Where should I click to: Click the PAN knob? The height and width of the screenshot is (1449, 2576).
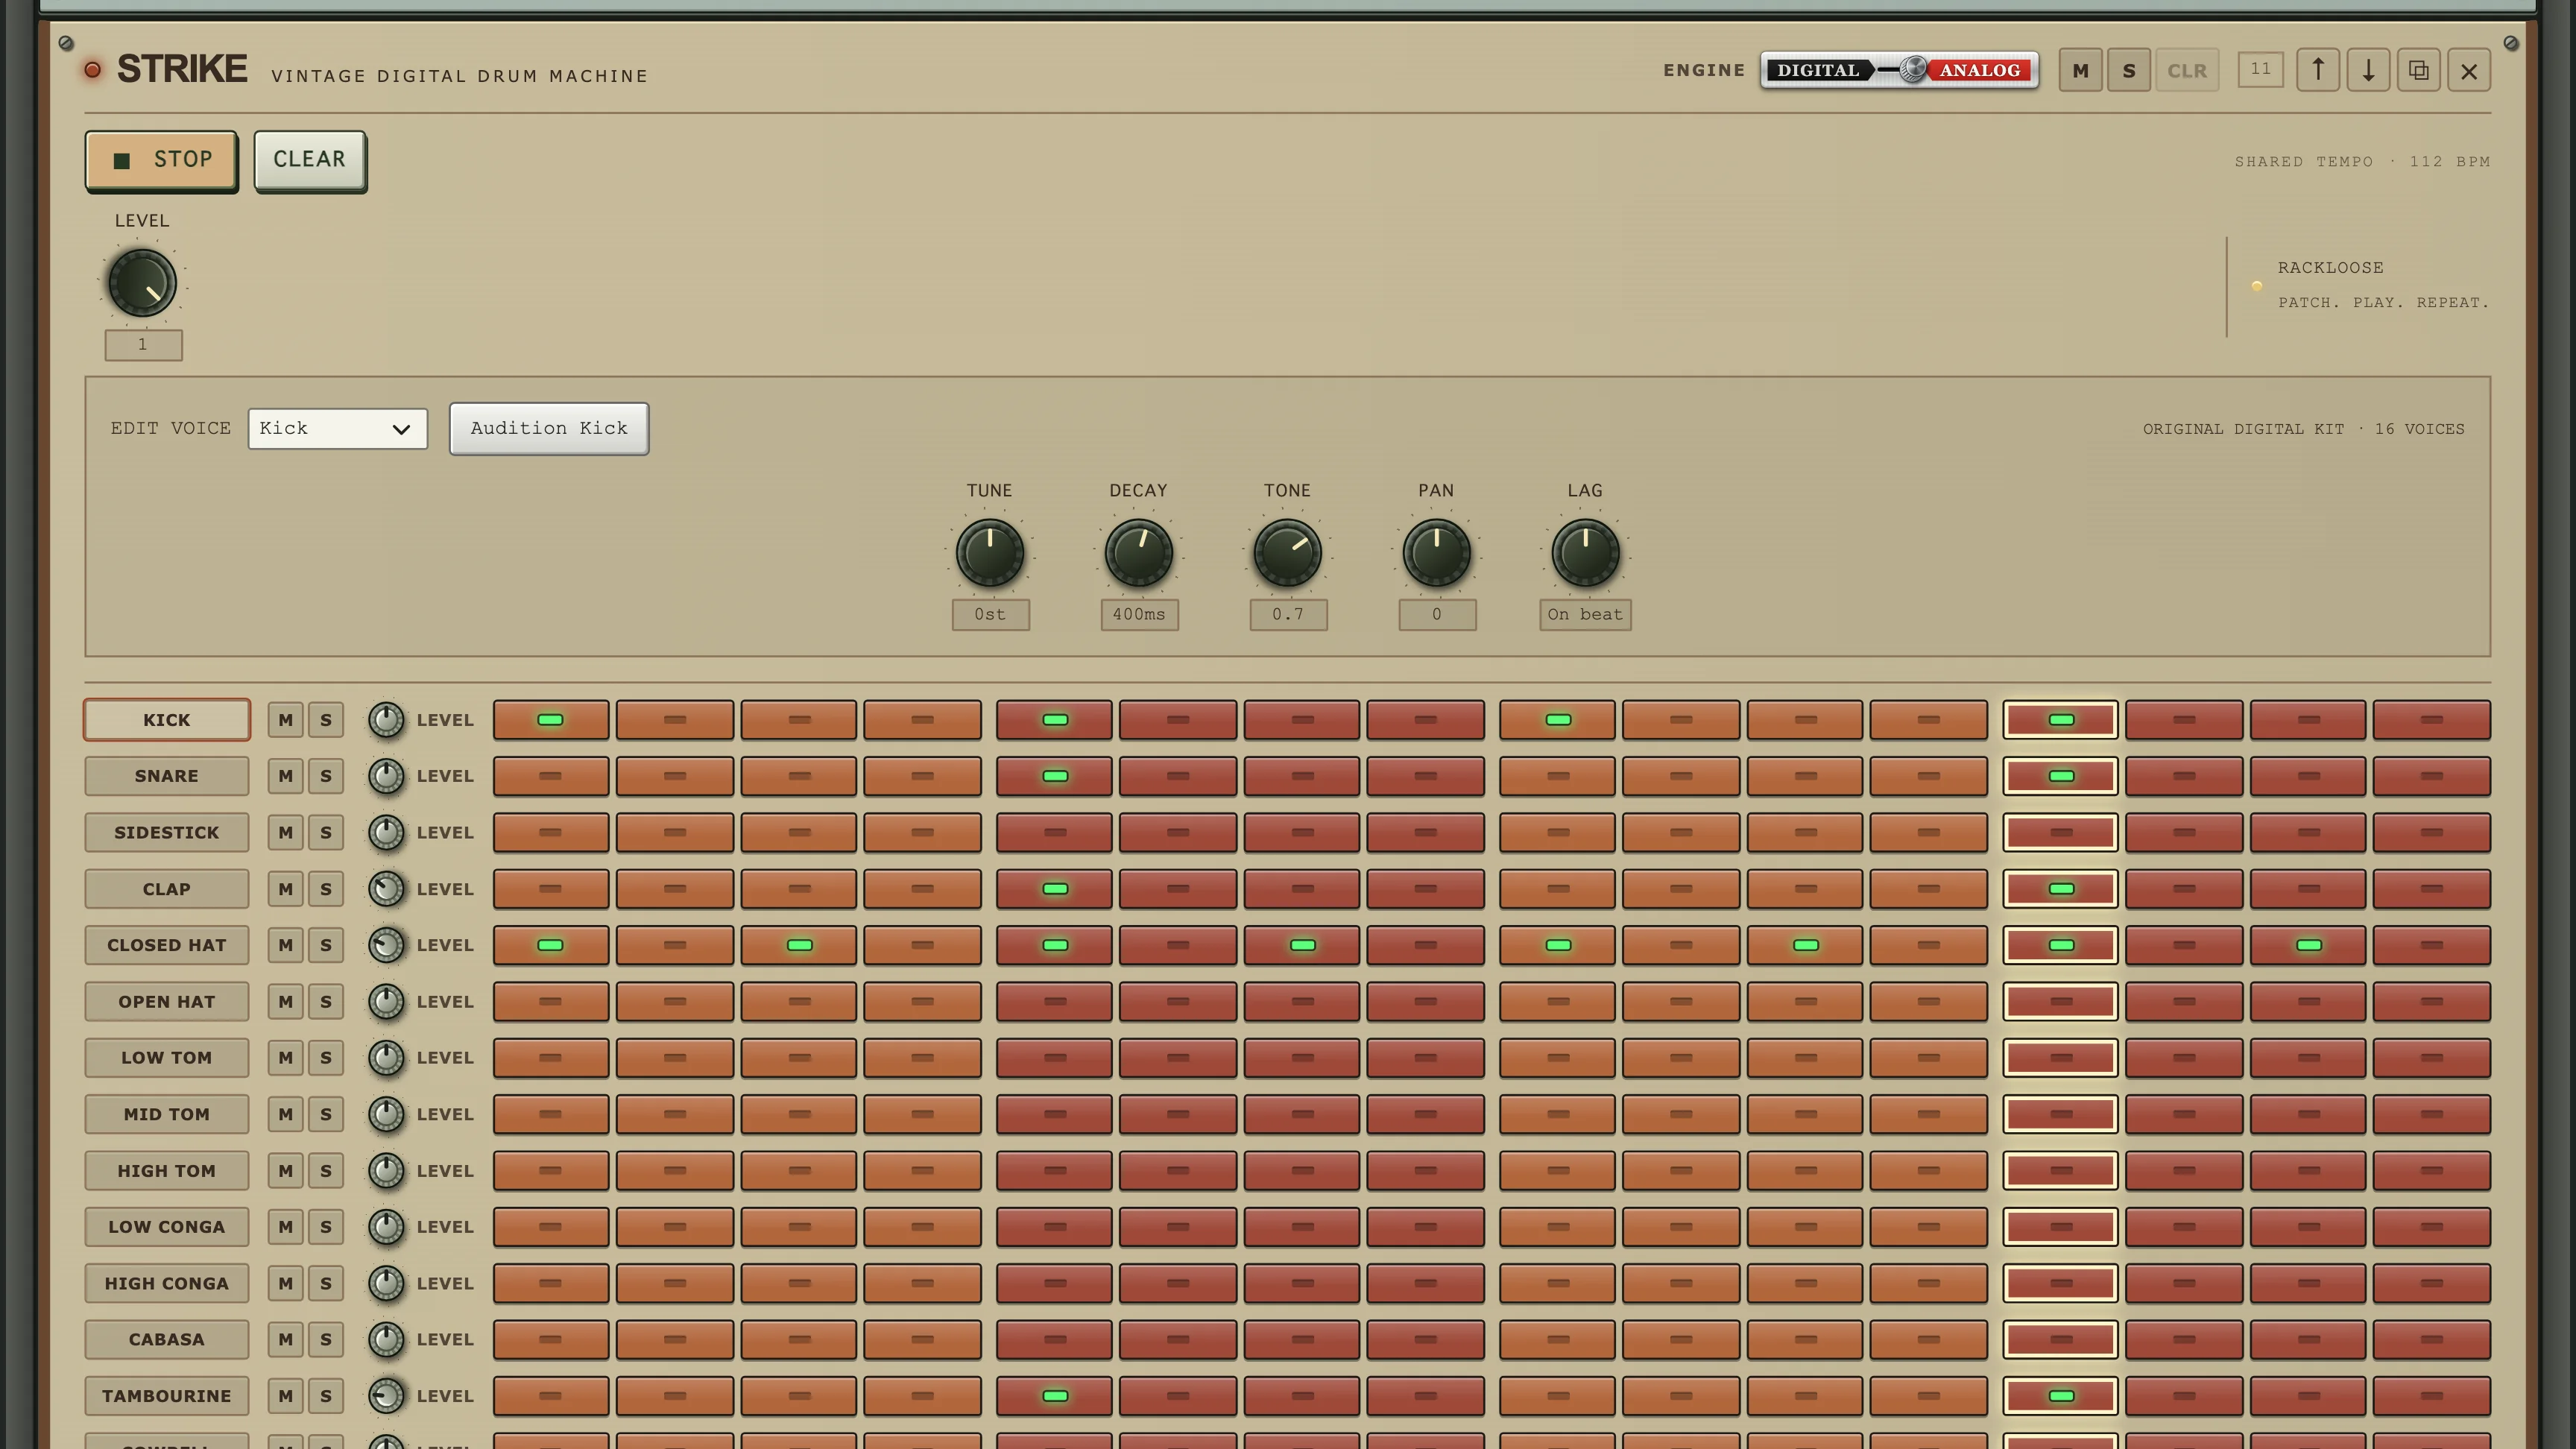pos(1436,553)
